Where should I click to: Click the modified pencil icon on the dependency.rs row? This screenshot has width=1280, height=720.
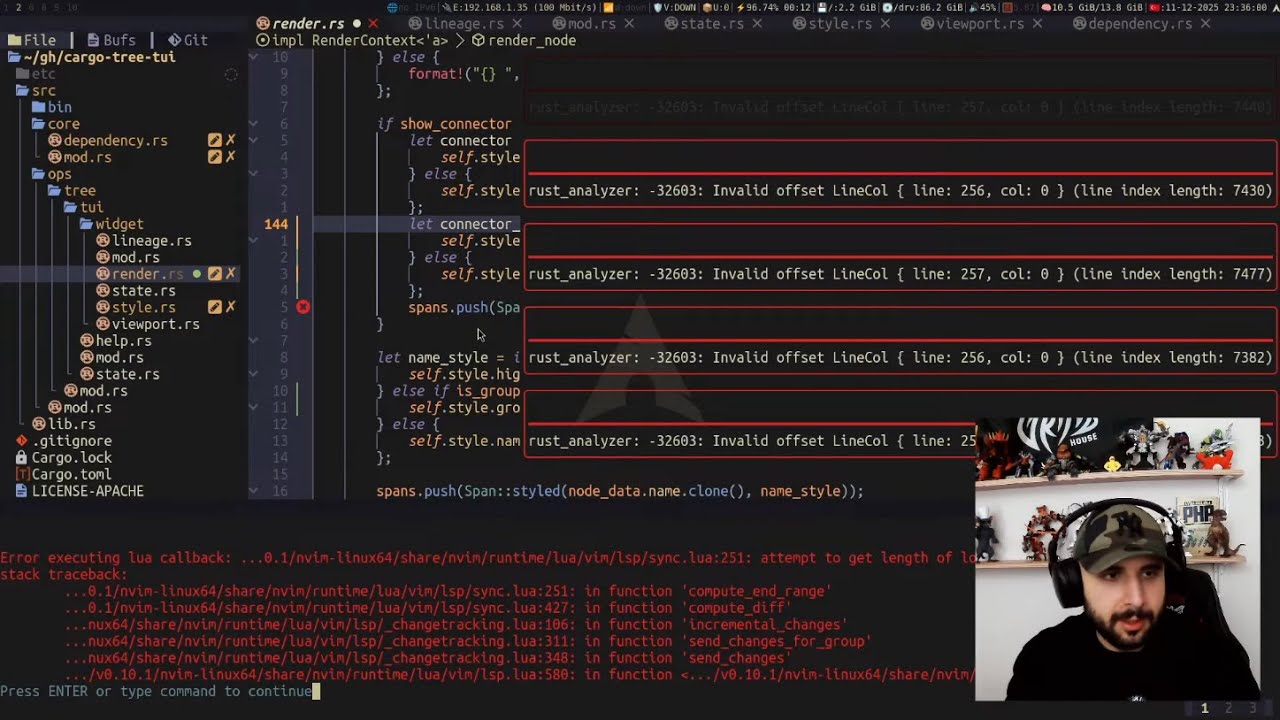[214, 141]
